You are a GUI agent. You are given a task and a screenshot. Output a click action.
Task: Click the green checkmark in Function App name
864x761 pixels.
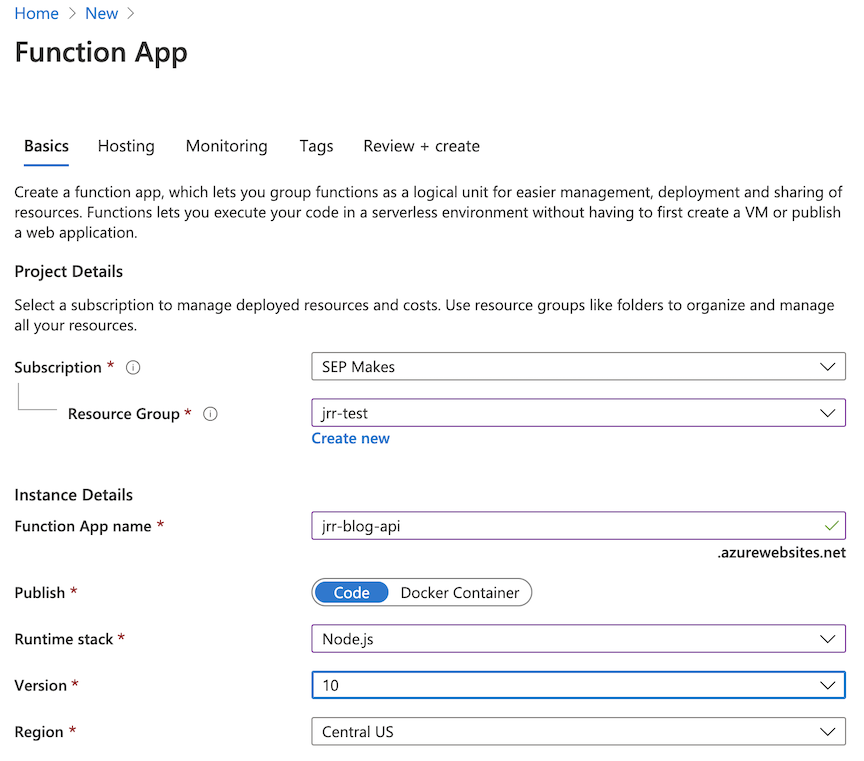click(831, 525)
